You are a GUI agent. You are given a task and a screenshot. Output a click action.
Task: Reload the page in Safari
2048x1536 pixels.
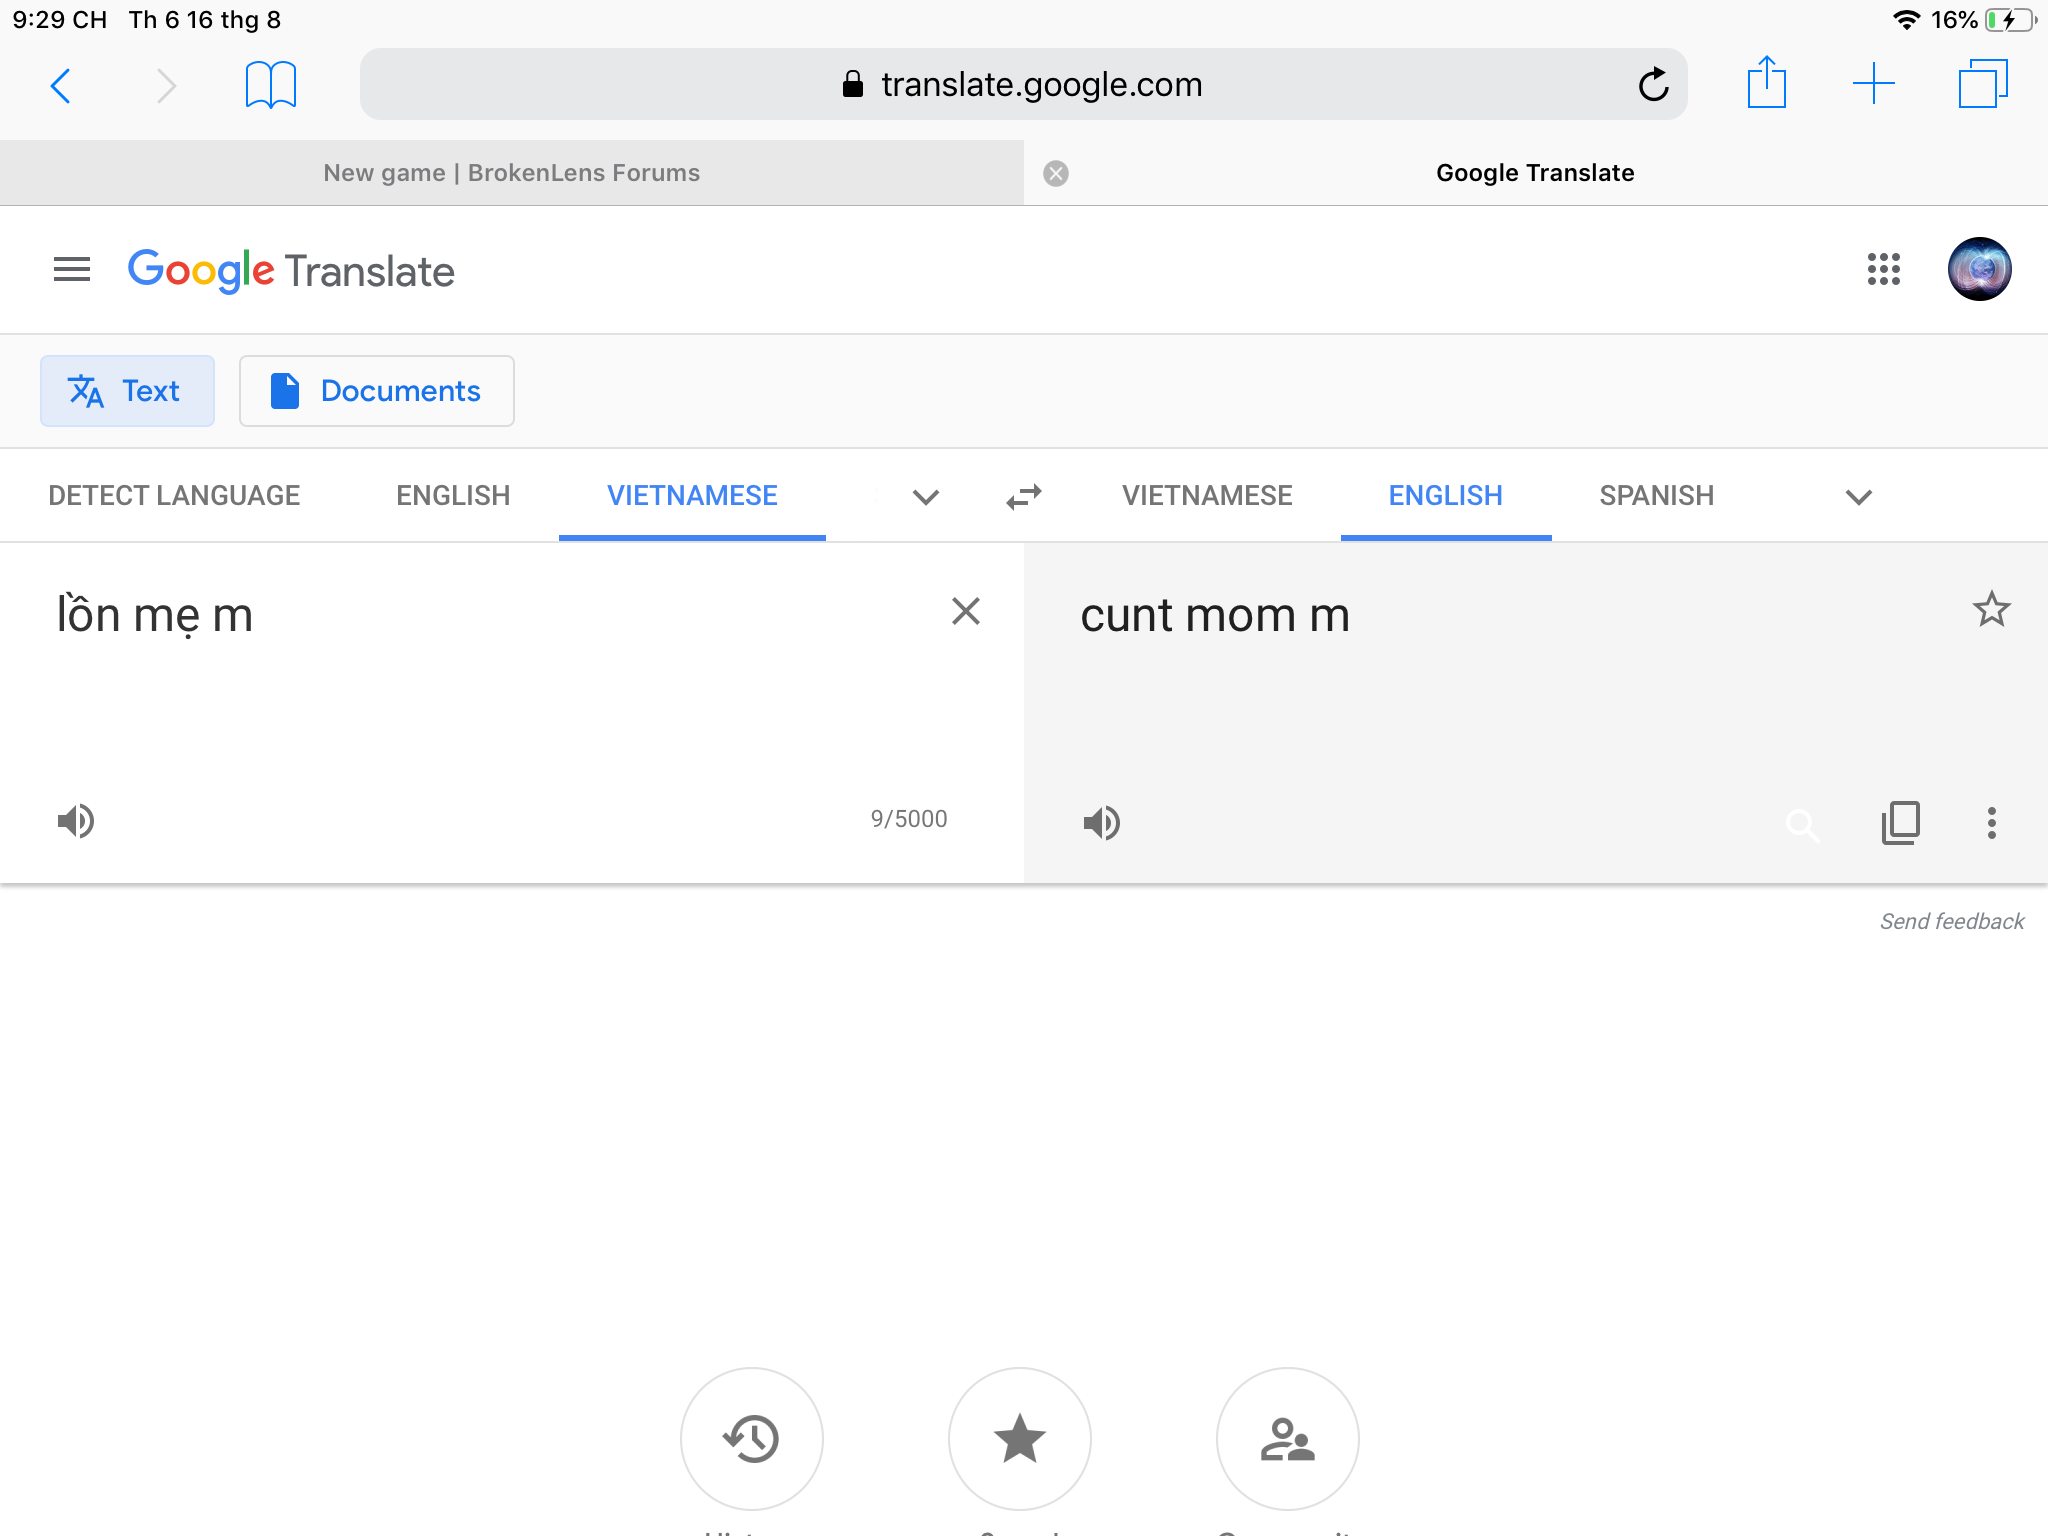[1653, 85]
